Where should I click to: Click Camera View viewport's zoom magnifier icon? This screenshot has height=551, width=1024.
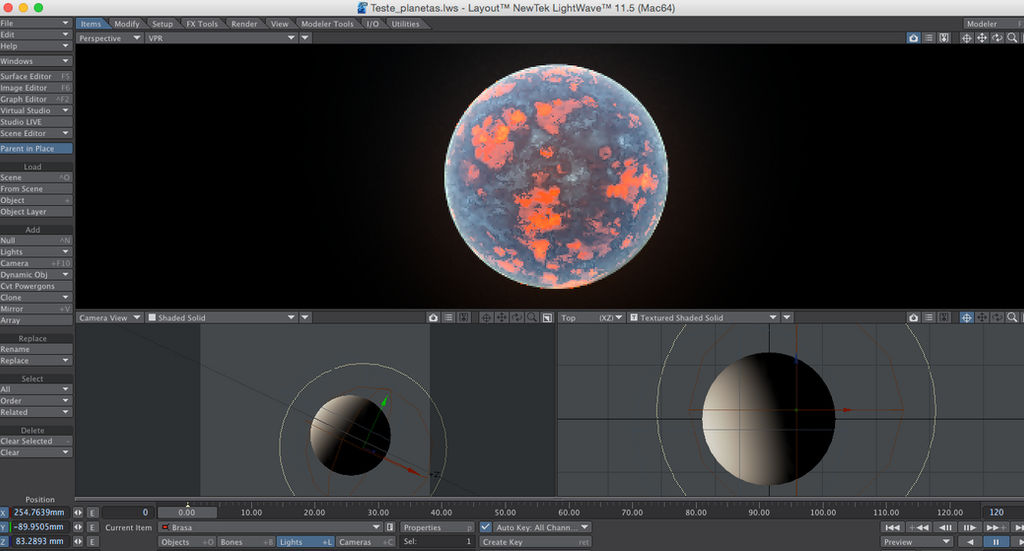pyautogui.click(x=532, y=317)
